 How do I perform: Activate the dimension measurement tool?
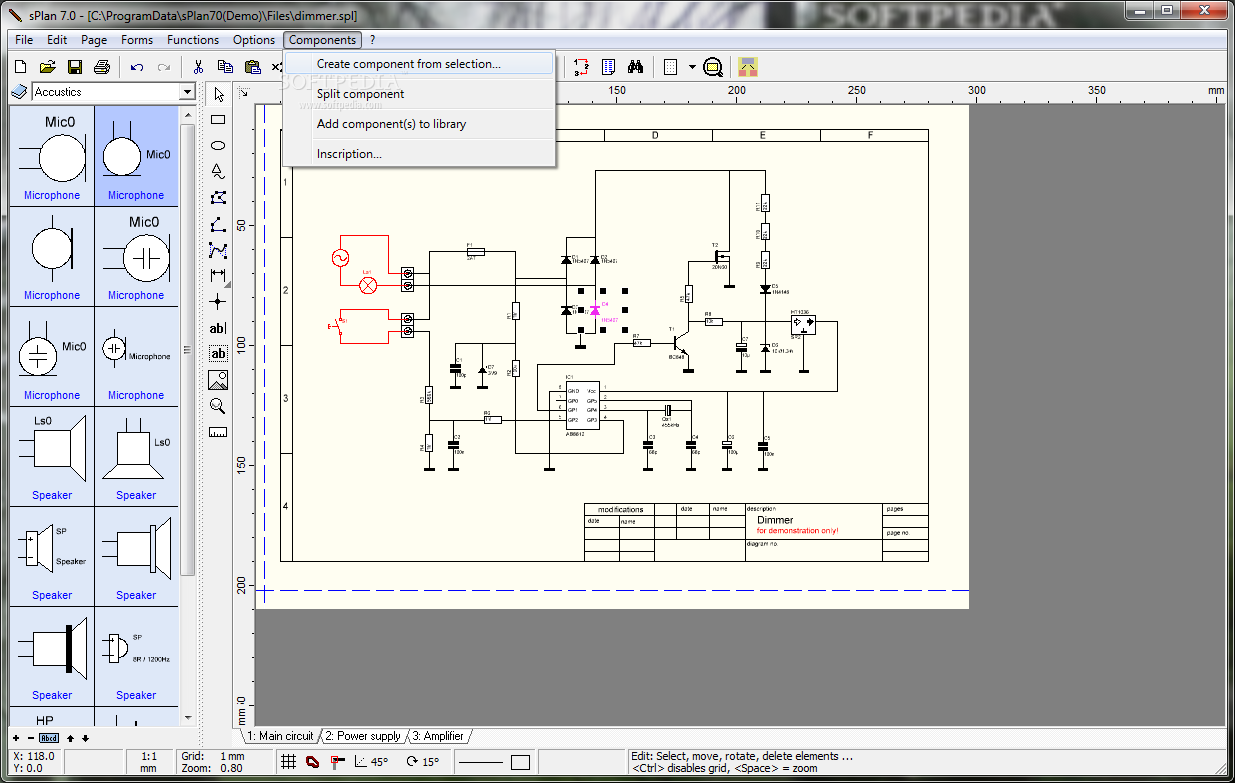218,275
